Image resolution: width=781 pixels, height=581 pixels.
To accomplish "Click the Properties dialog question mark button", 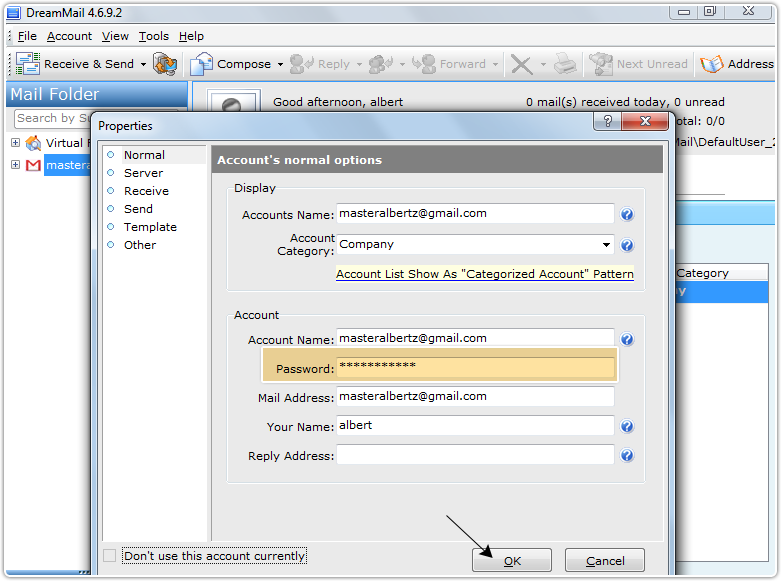I will point(607,121).
